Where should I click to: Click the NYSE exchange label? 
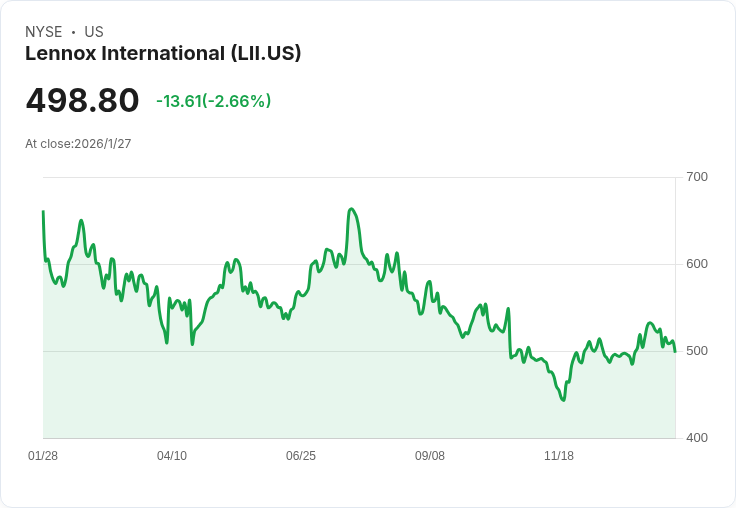[43, 32]
